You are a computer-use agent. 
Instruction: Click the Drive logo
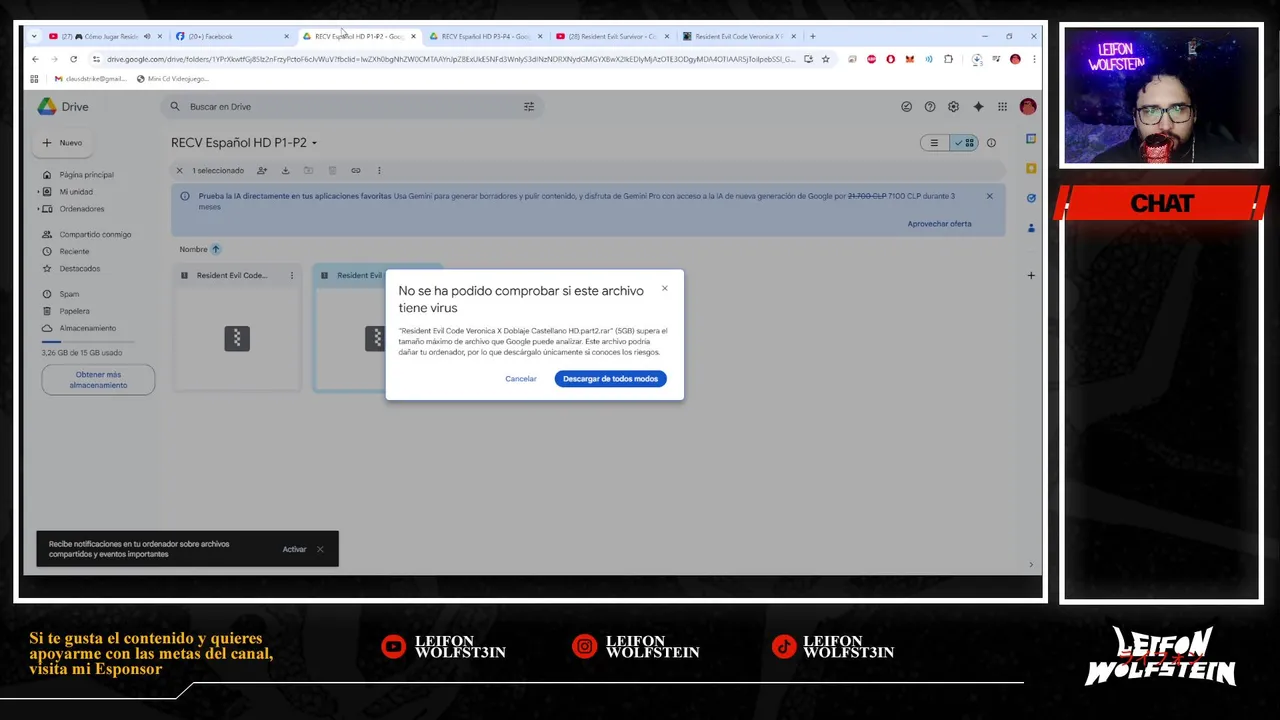[x=63, y=107]
